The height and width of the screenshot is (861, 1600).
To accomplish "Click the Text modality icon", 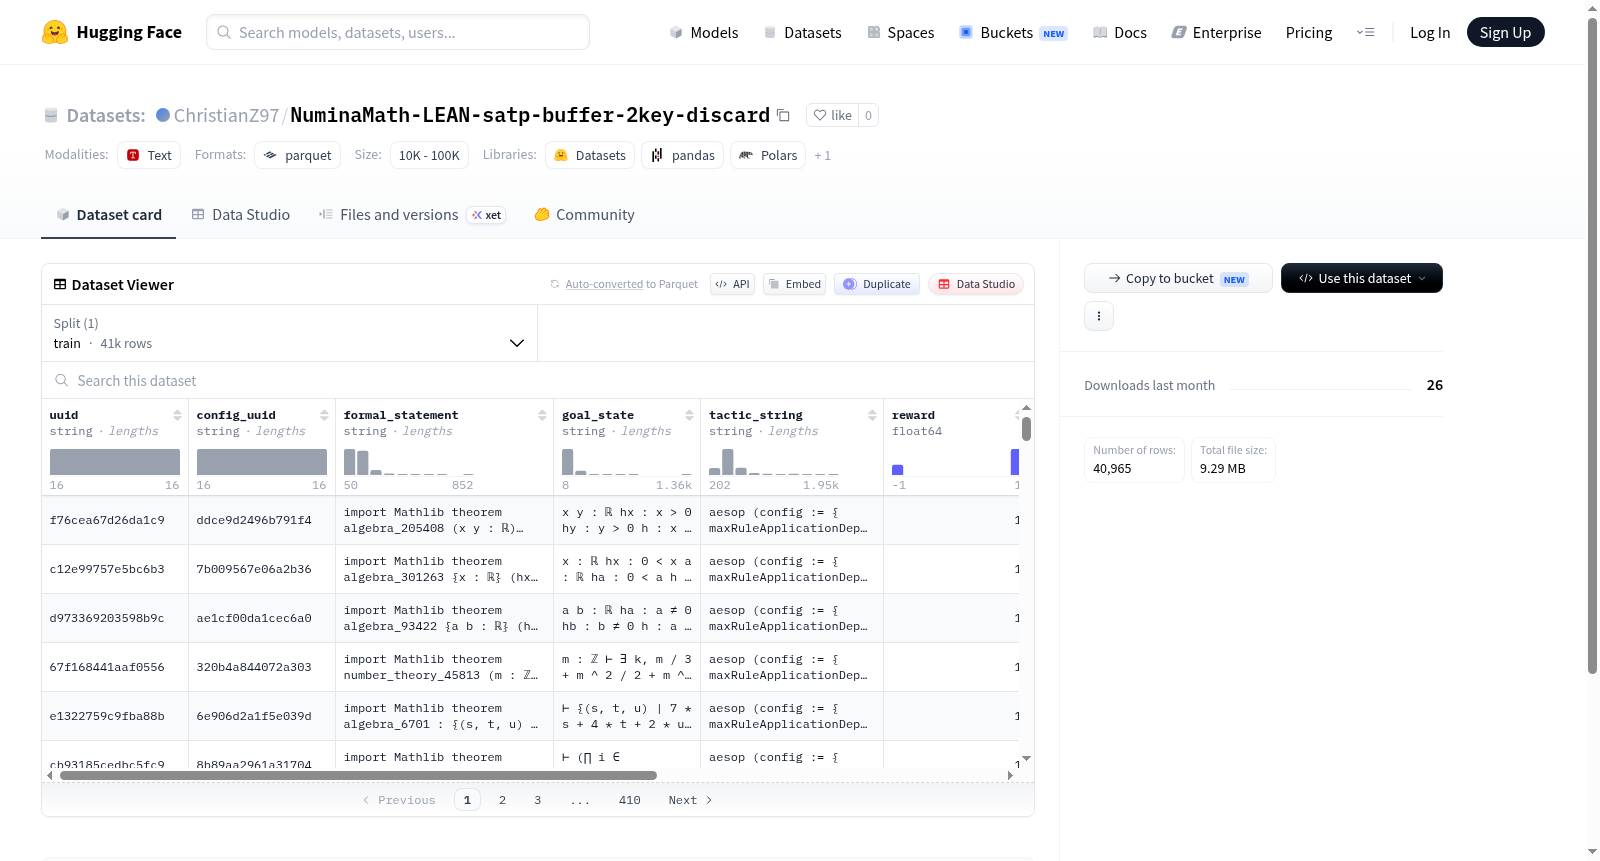I will (x=133, y=155).
